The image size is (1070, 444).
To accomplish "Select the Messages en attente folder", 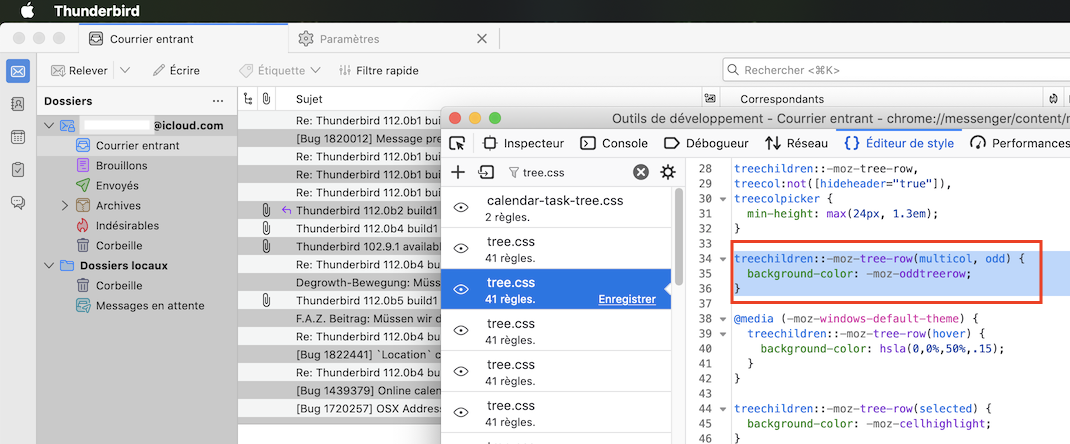I will tap(137, 306).
